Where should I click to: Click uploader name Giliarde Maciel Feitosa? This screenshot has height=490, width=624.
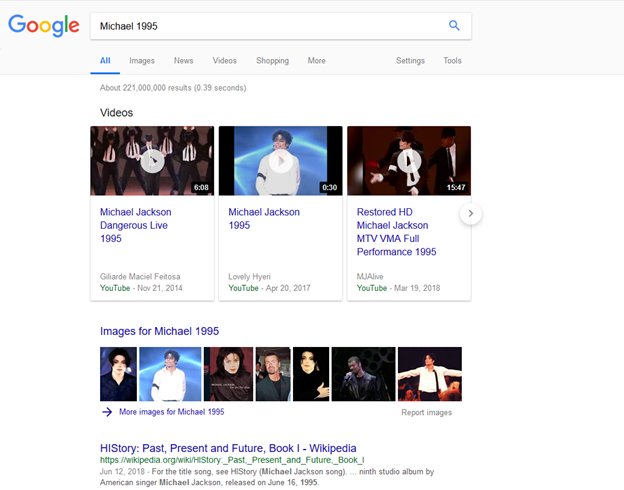(140, 277)
